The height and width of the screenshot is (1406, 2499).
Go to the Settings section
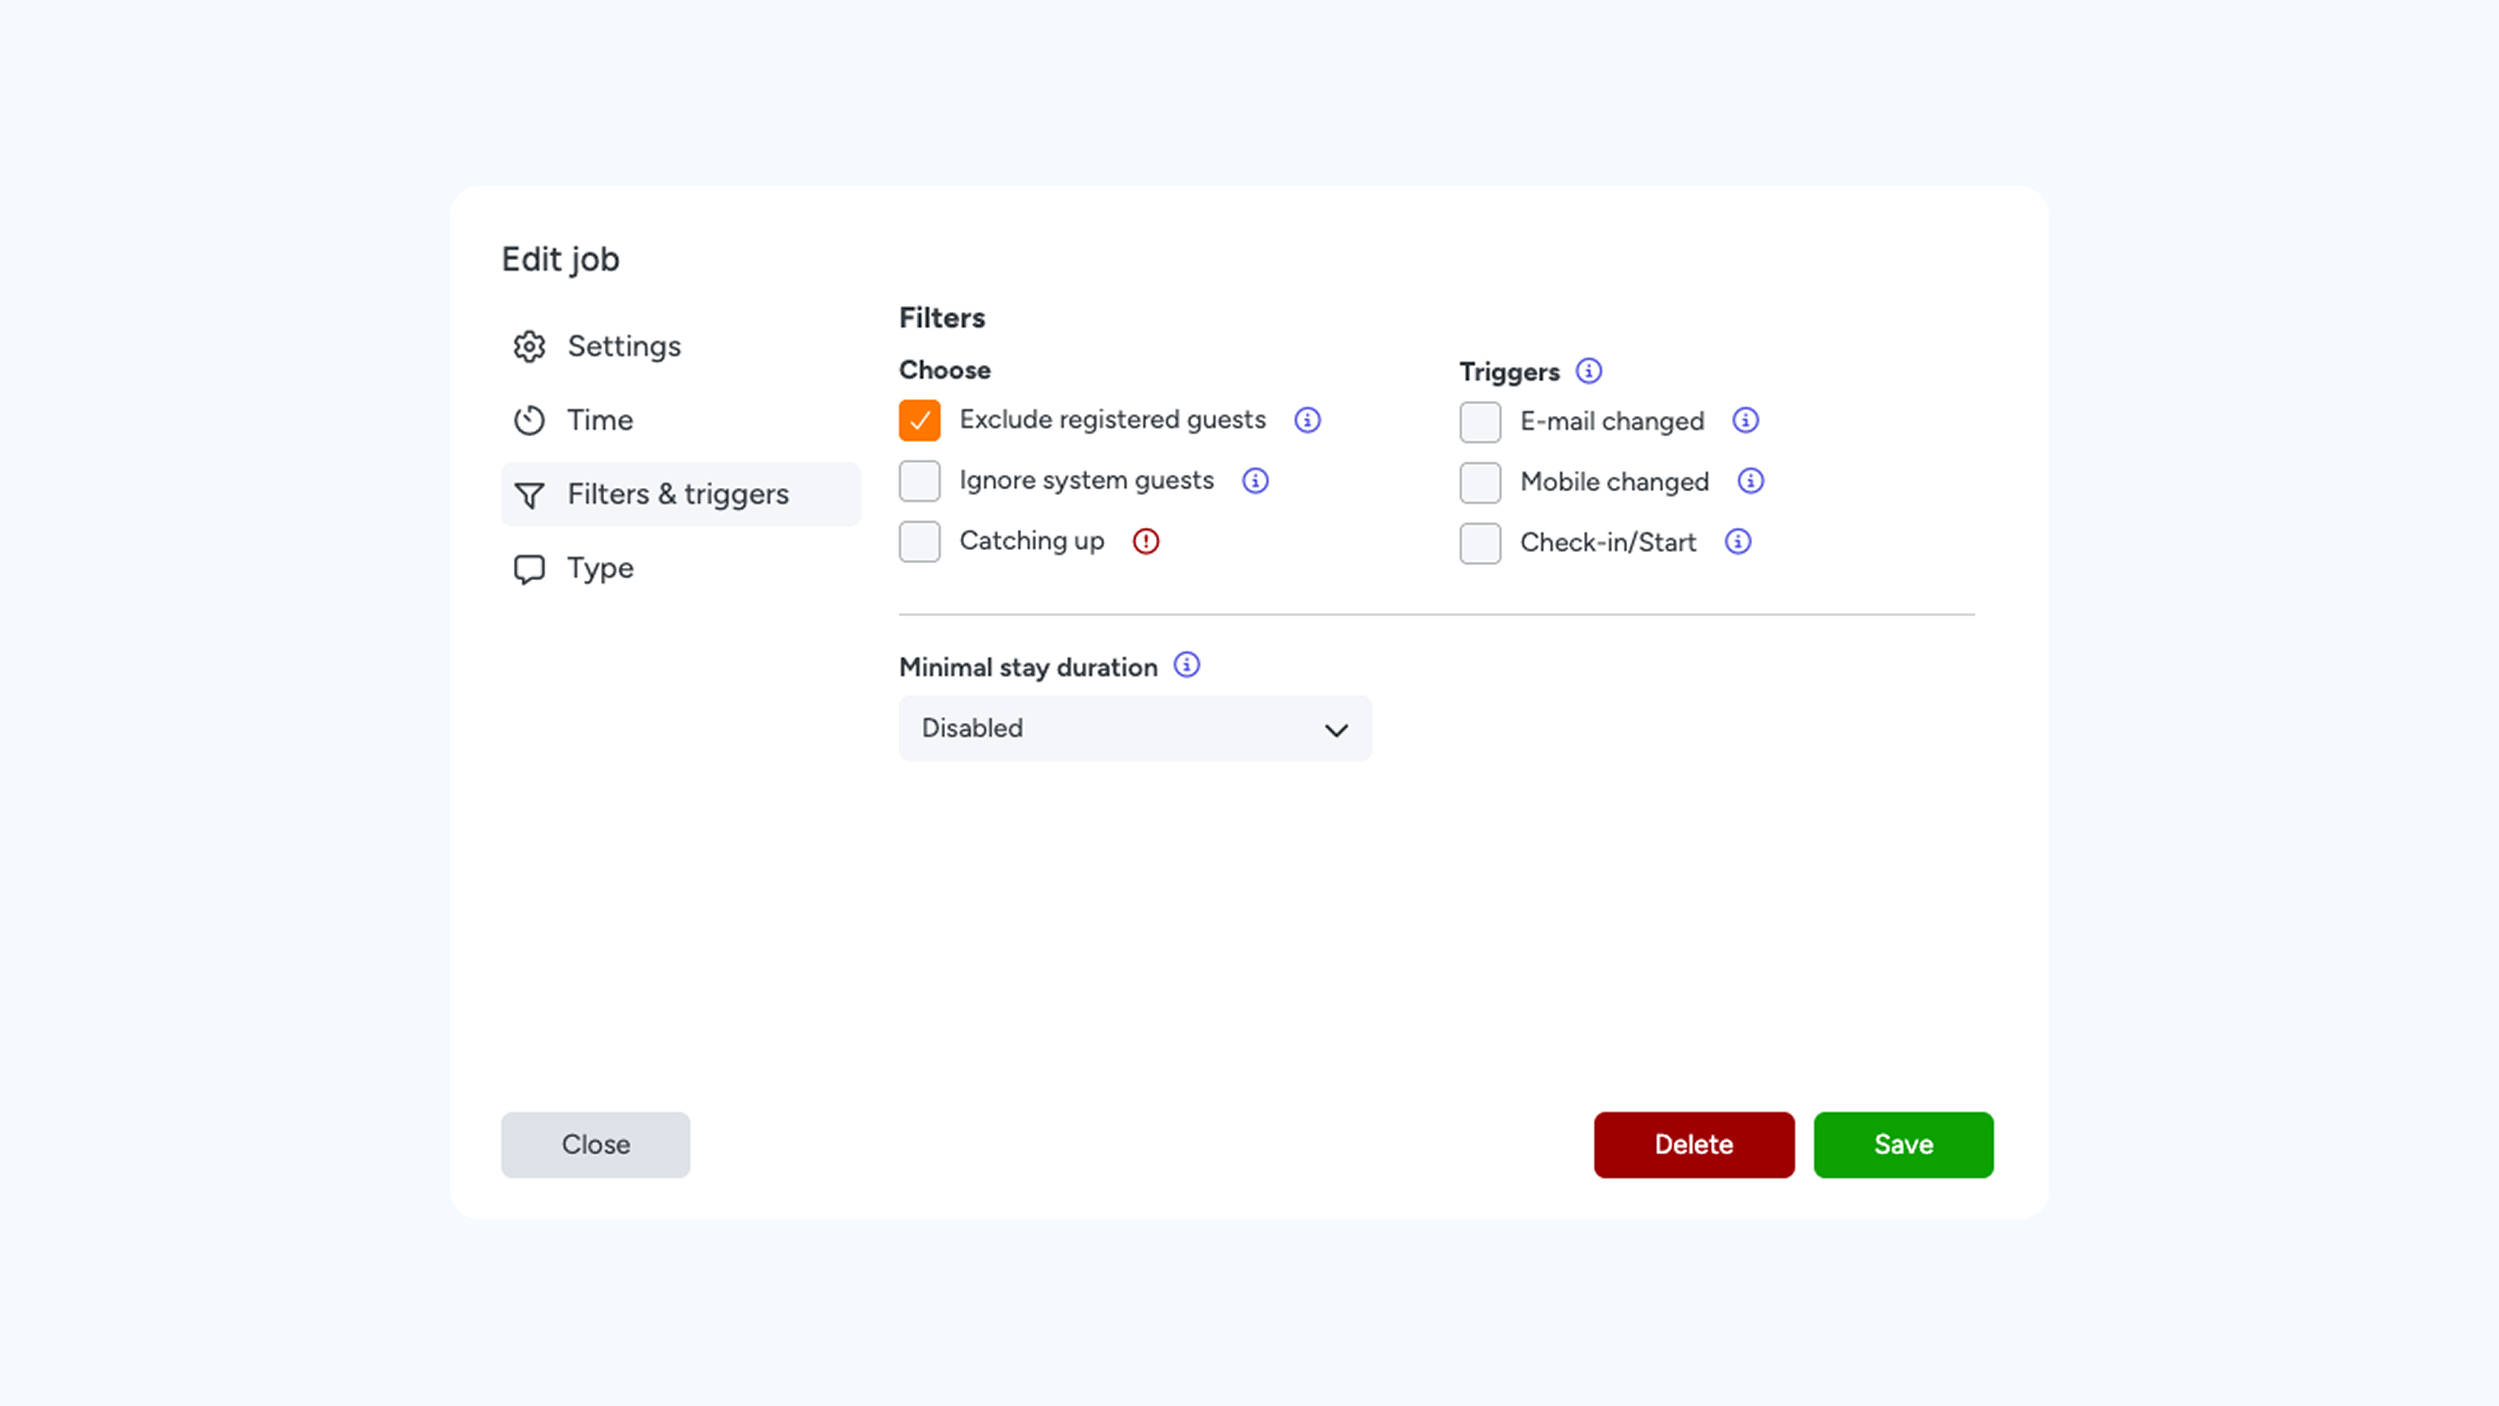coord(680,346)
